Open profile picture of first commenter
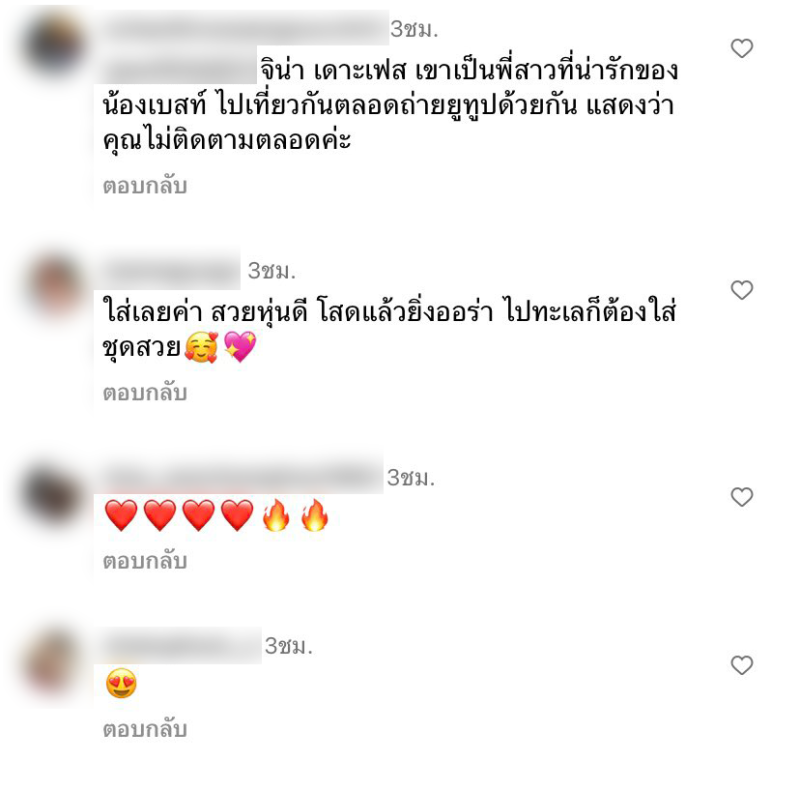Screen dimensions: 800x791 tap(54, 45)
